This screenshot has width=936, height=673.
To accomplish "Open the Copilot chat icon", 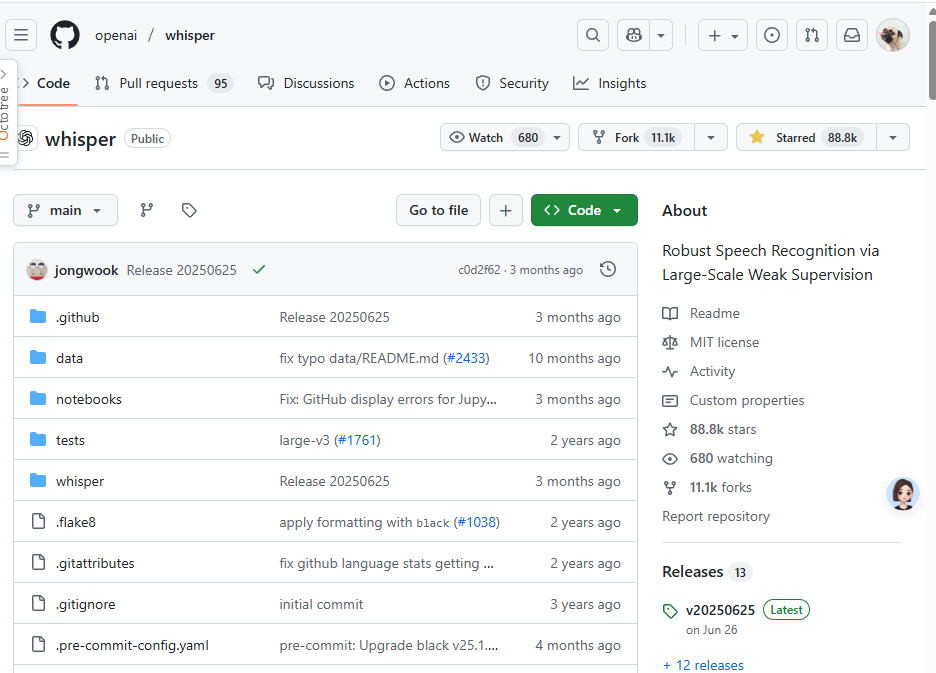I will [x=634, y=35].
